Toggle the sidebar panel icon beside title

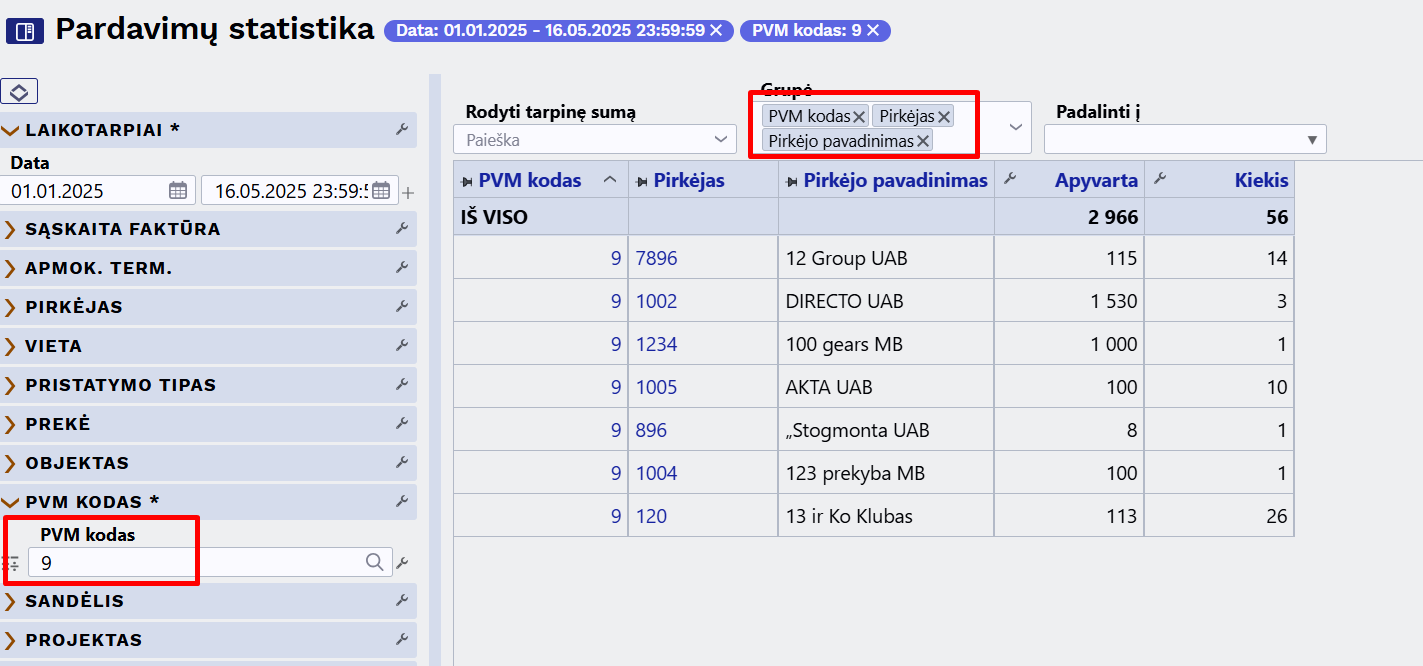[x=24, y=32]
